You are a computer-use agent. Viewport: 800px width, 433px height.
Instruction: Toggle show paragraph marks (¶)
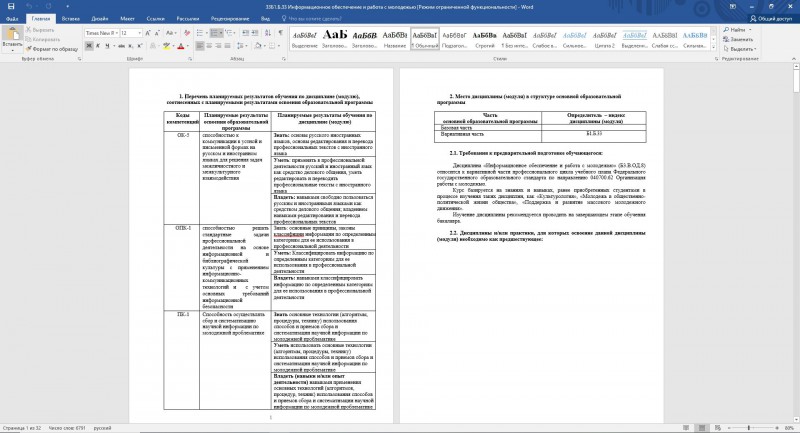[x=281, y=33]
